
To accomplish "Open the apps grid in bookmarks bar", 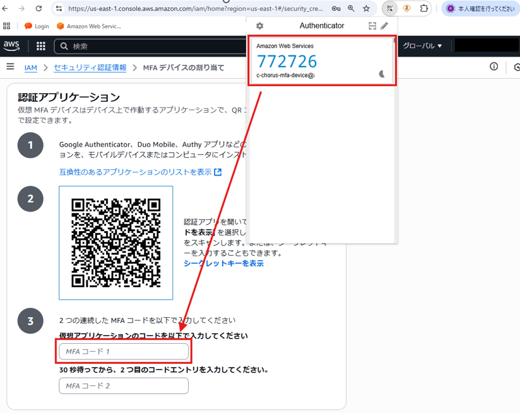I will 7,26.
